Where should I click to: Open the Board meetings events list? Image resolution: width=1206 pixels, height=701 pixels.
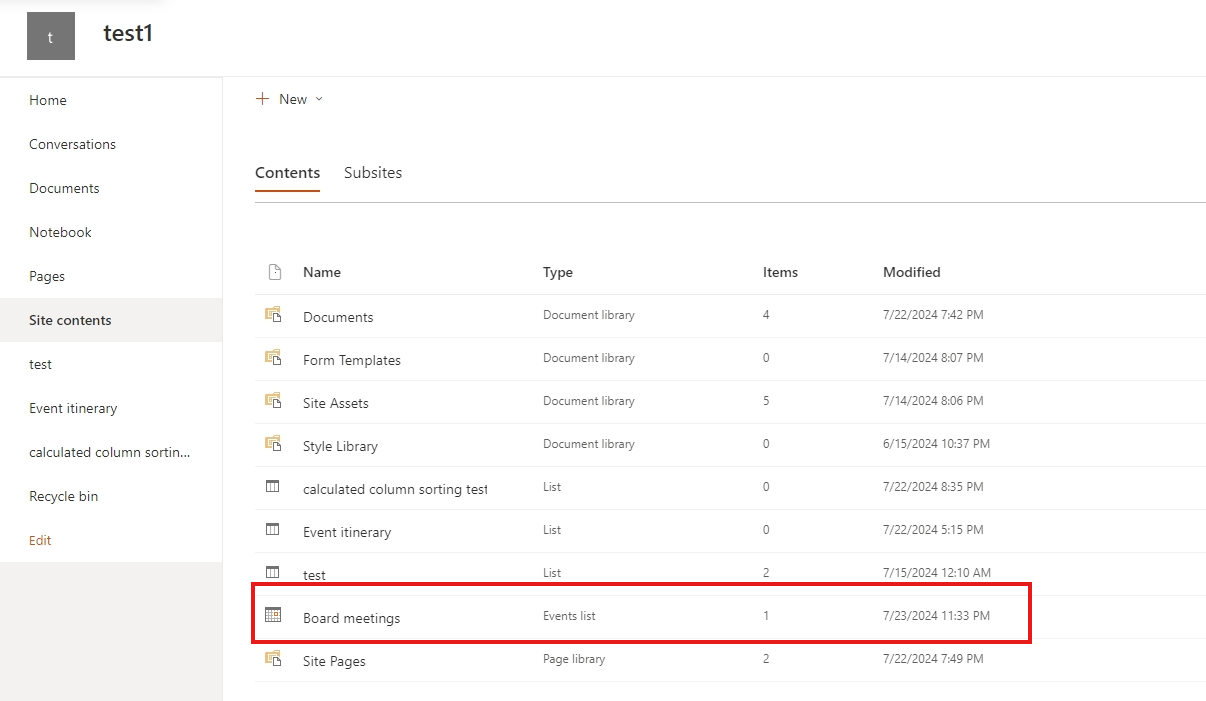point(352,618)
